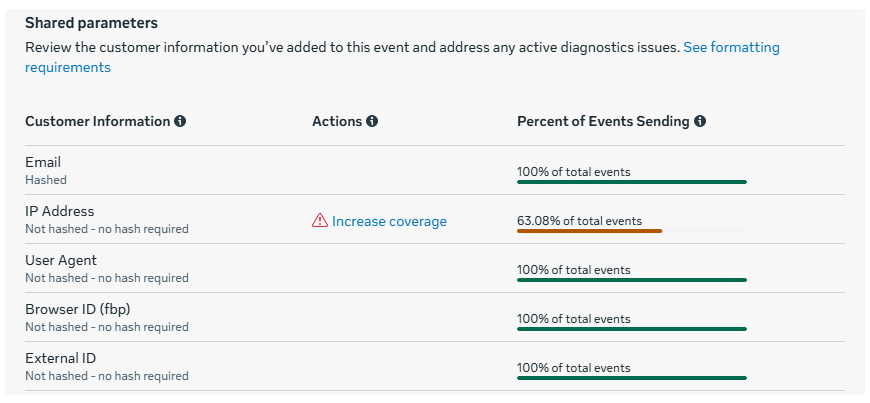Open the See formatting requirements link
The image size is (870, 403).
pos(731,48)
